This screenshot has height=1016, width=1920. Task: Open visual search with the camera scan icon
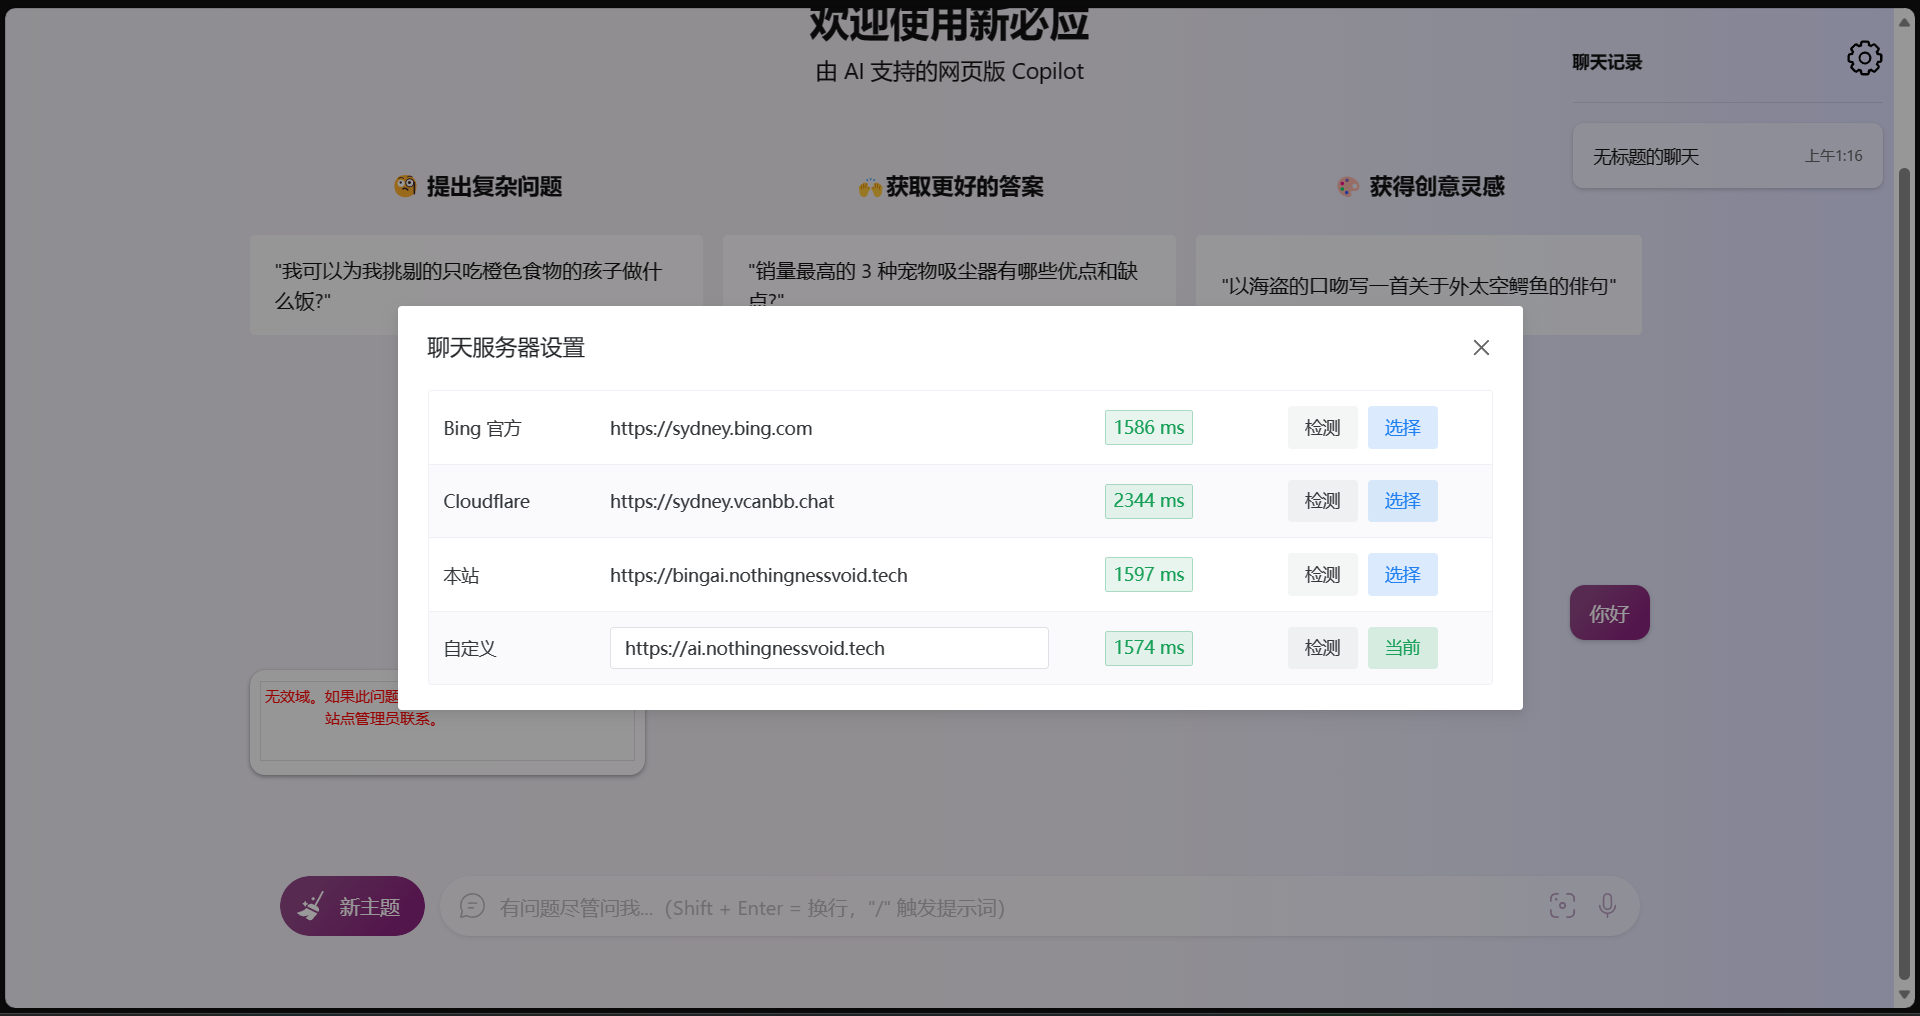click(1562, 906)
